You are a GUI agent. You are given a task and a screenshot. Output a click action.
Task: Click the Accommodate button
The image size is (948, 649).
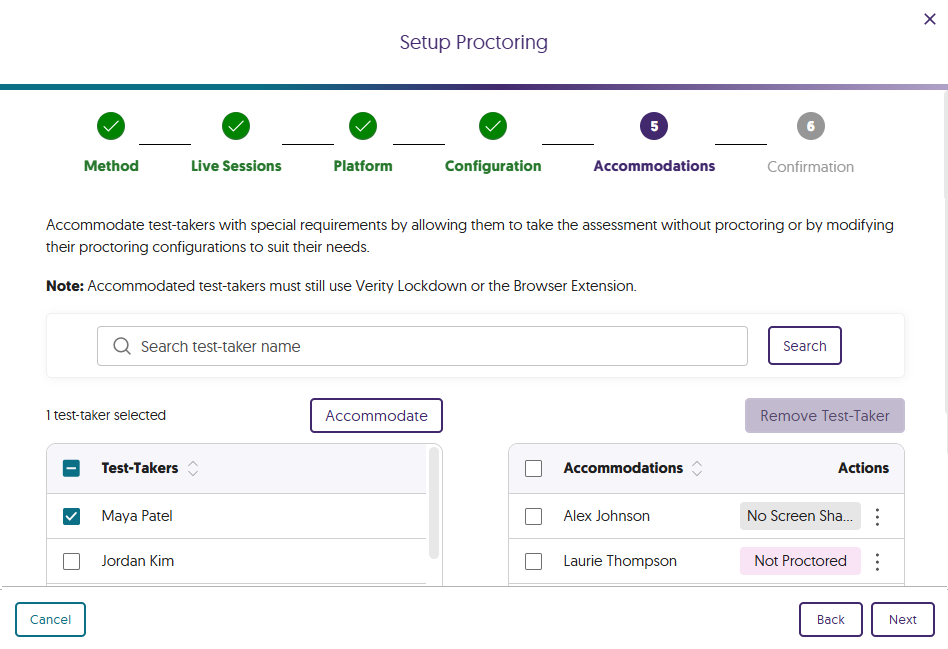coord(377,416)
